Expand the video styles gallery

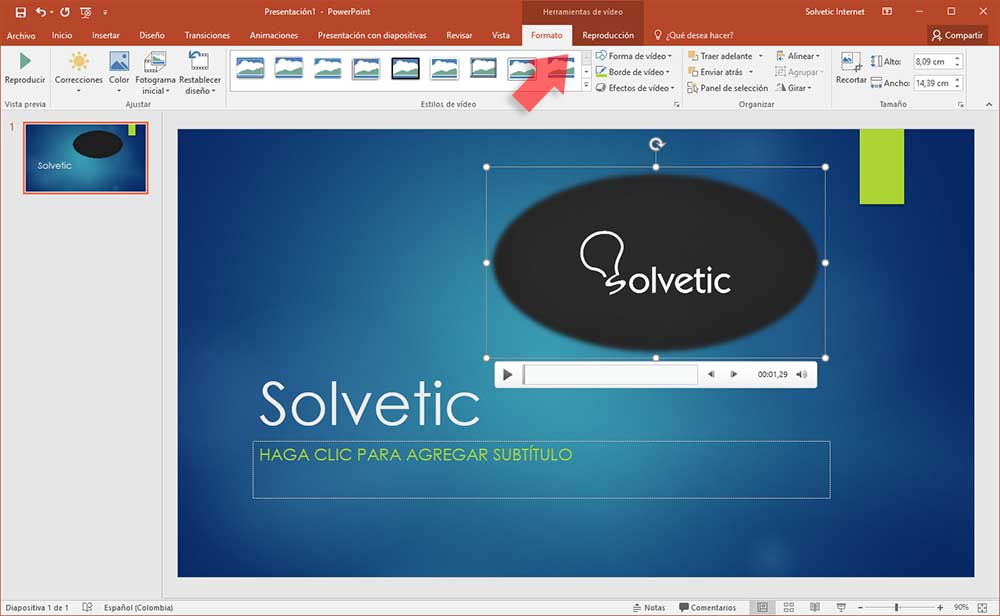pyautogui.click(x=586, y=86)
